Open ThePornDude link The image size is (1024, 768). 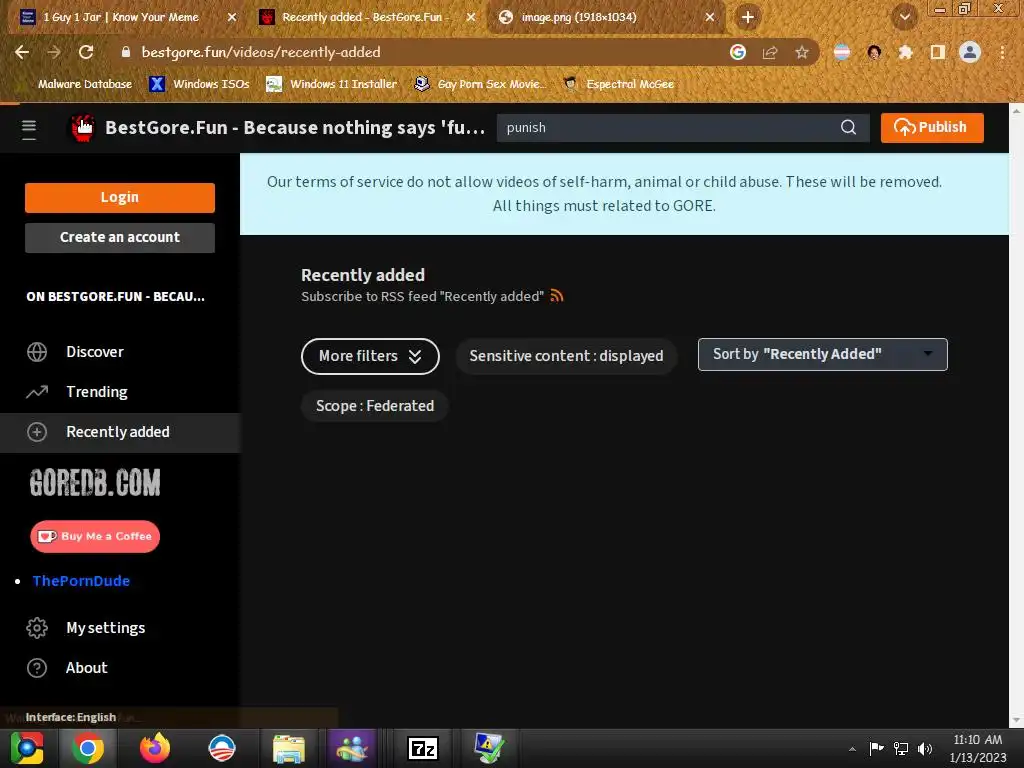81,581
